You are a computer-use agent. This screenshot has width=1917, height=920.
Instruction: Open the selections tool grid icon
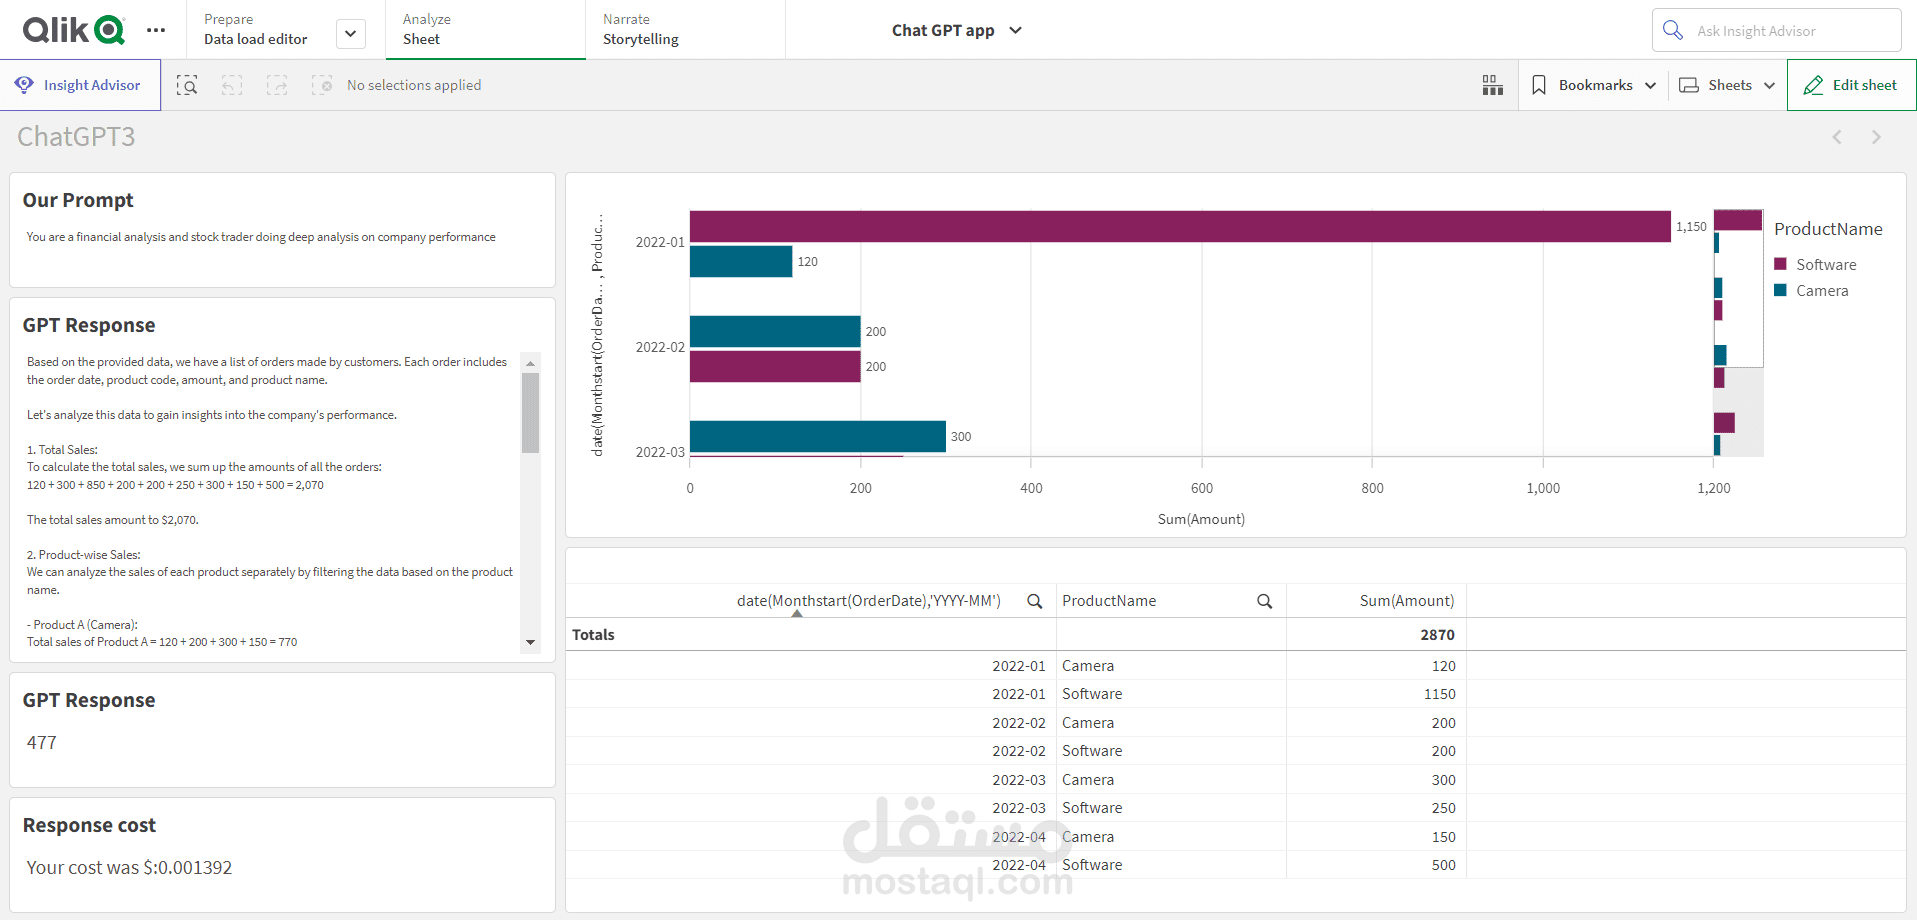1493,85
